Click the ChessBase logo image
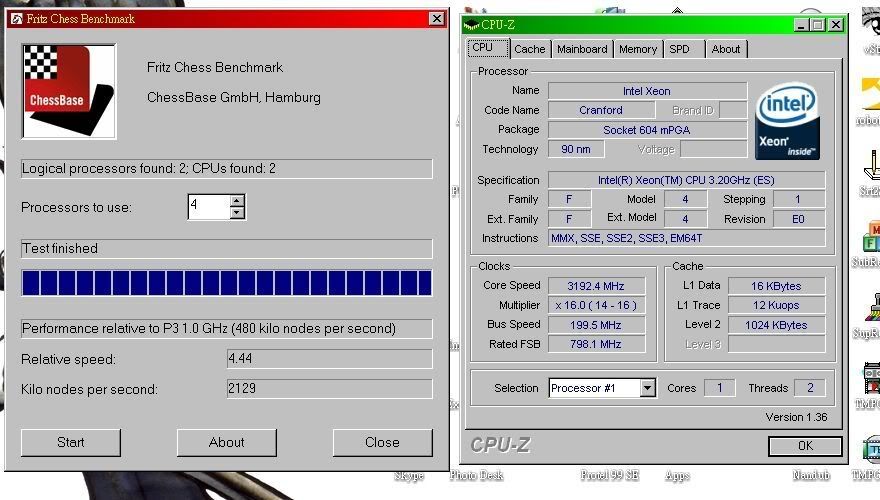The image size is (880, 500). [69, 91]
